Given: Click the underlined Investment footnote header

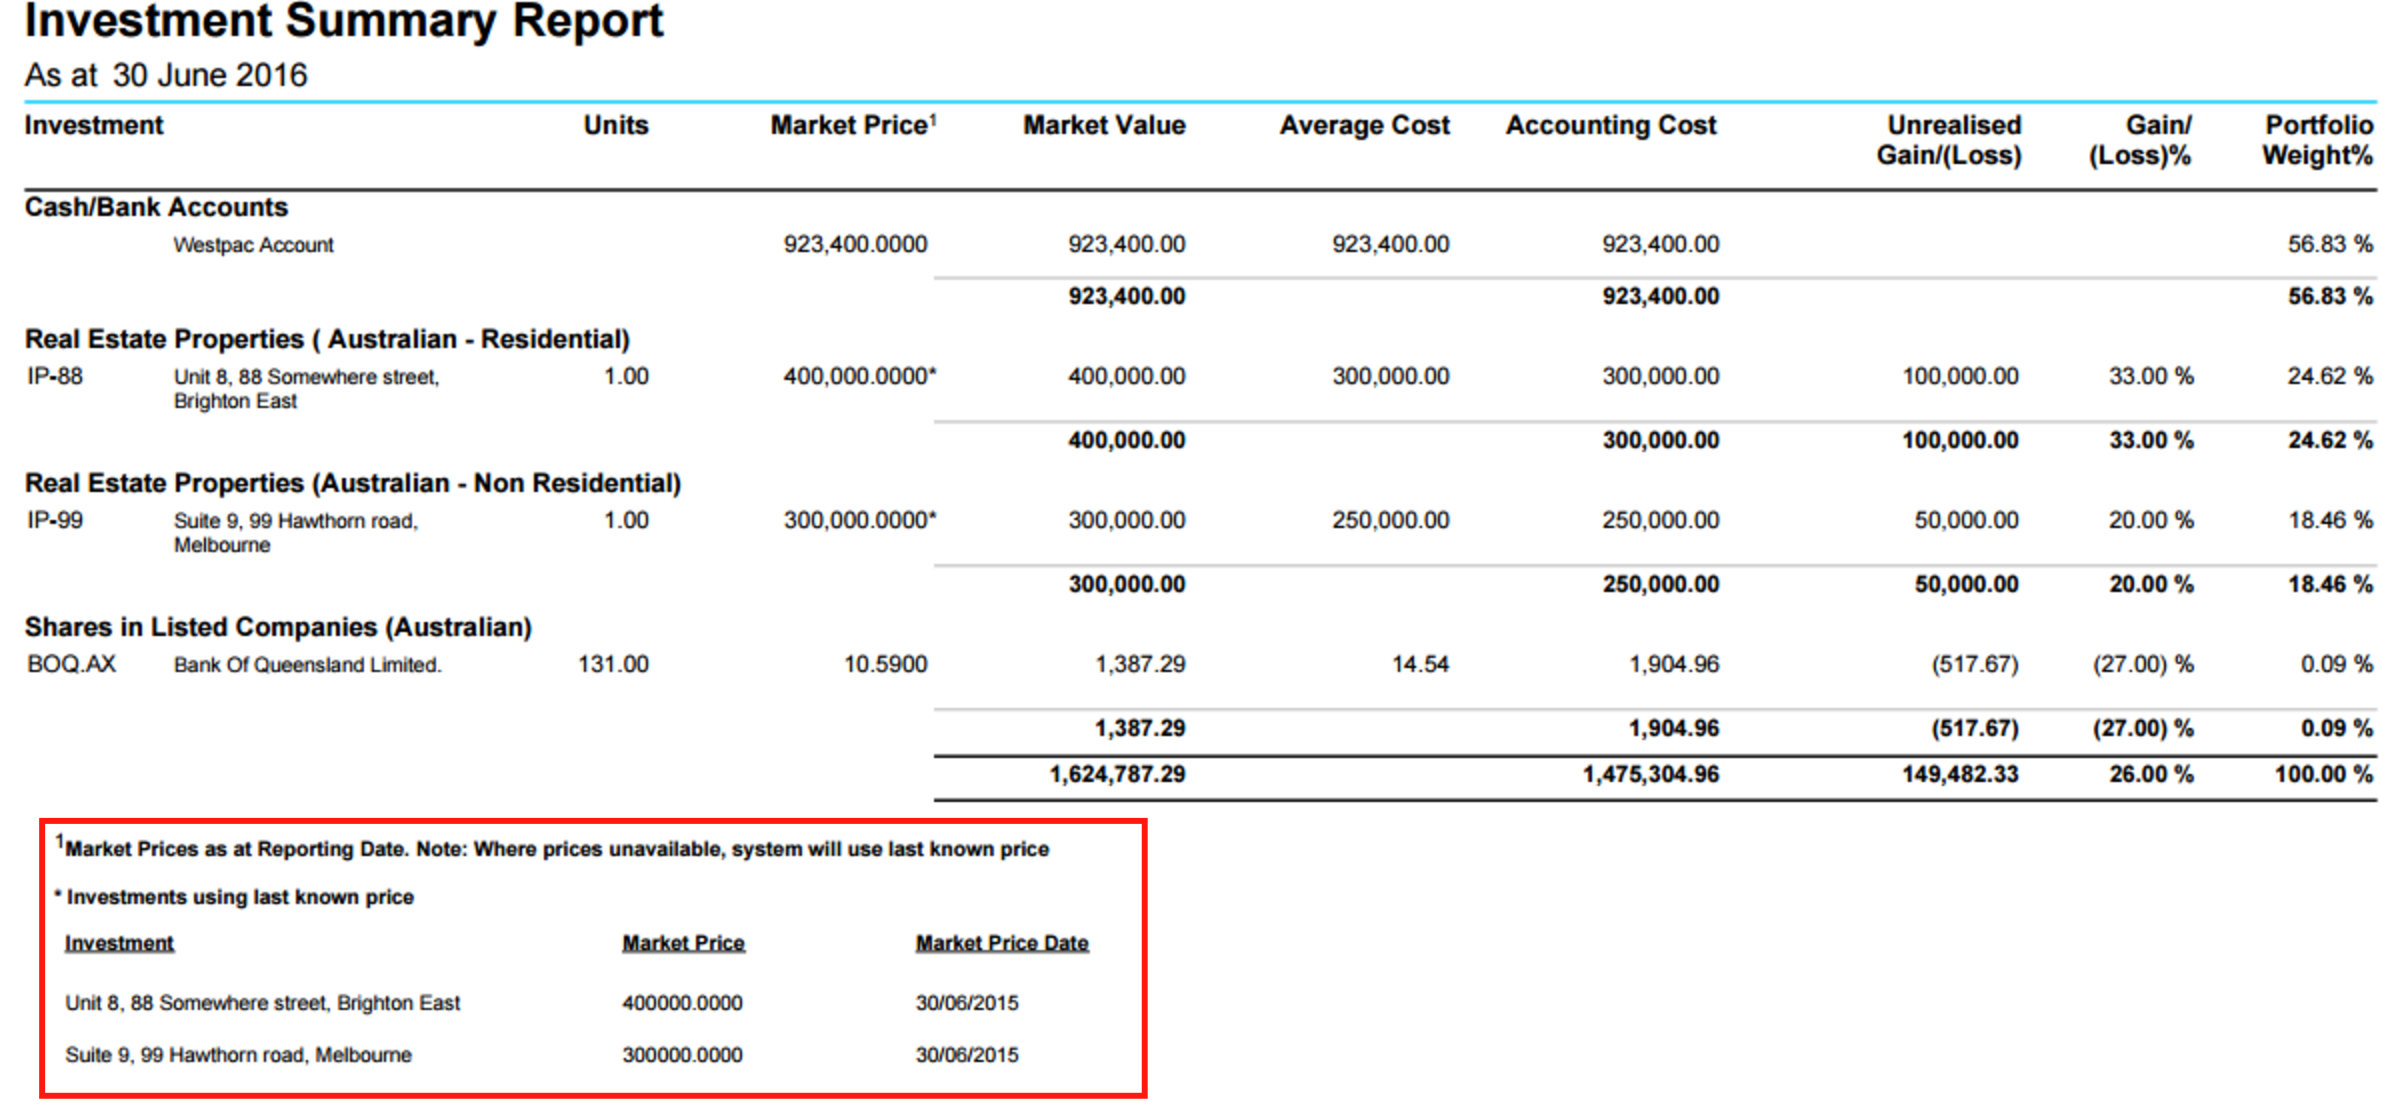Looking at the screenshot, I should [119, 943].
